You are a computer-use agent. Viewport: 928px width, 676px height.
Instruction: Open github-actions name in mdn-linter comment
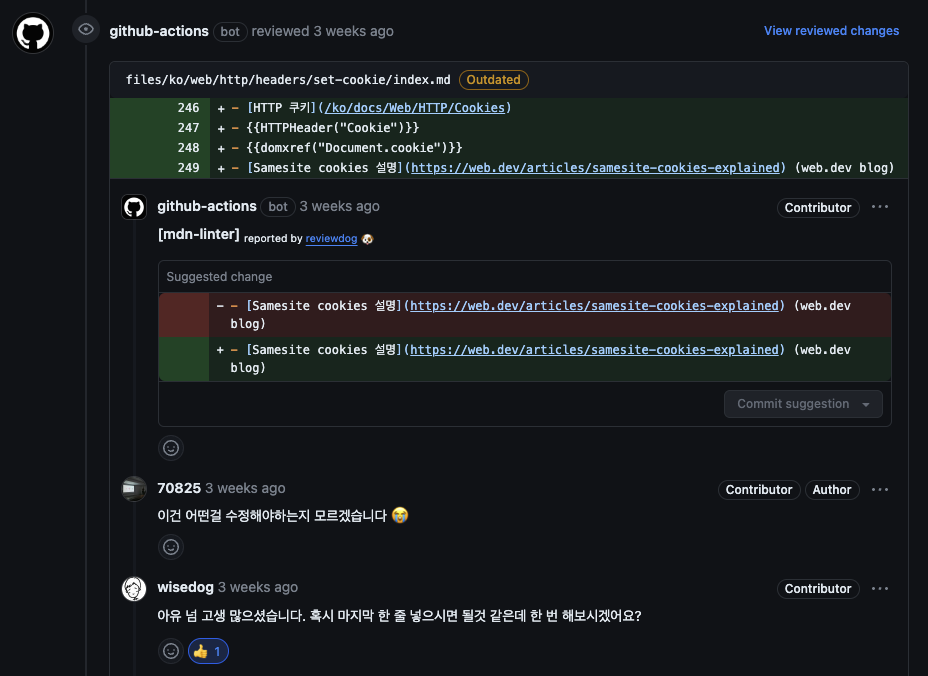tap(207, 206)
